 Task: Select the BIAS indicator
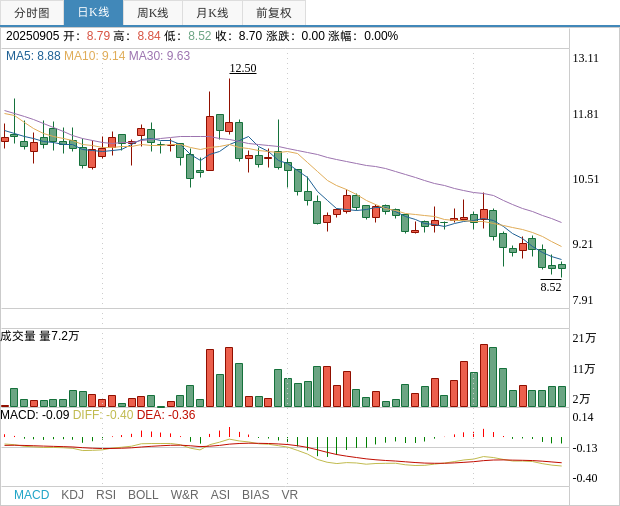click(x=255, y=495)
